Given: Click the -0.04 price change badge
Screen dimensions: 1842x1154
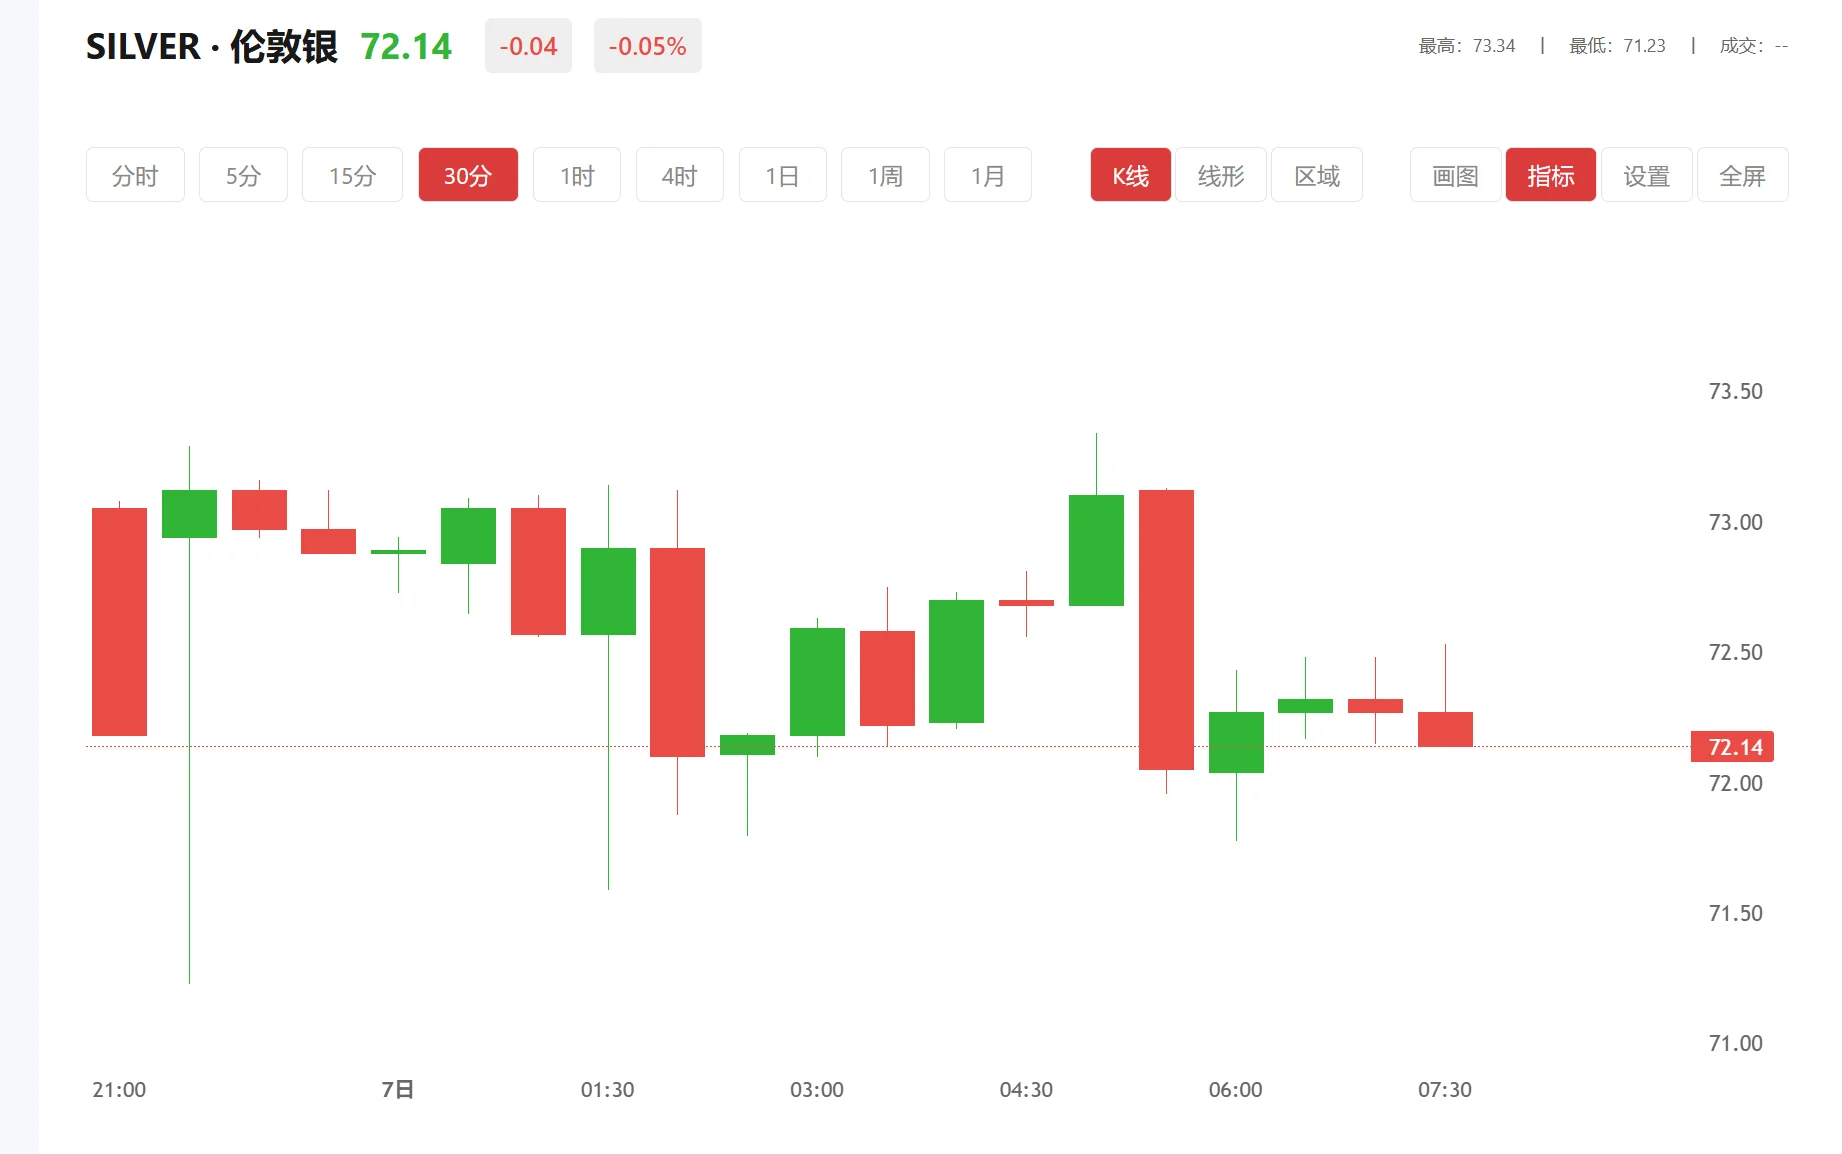Looking at the screenshot, I should click(528, 46).
